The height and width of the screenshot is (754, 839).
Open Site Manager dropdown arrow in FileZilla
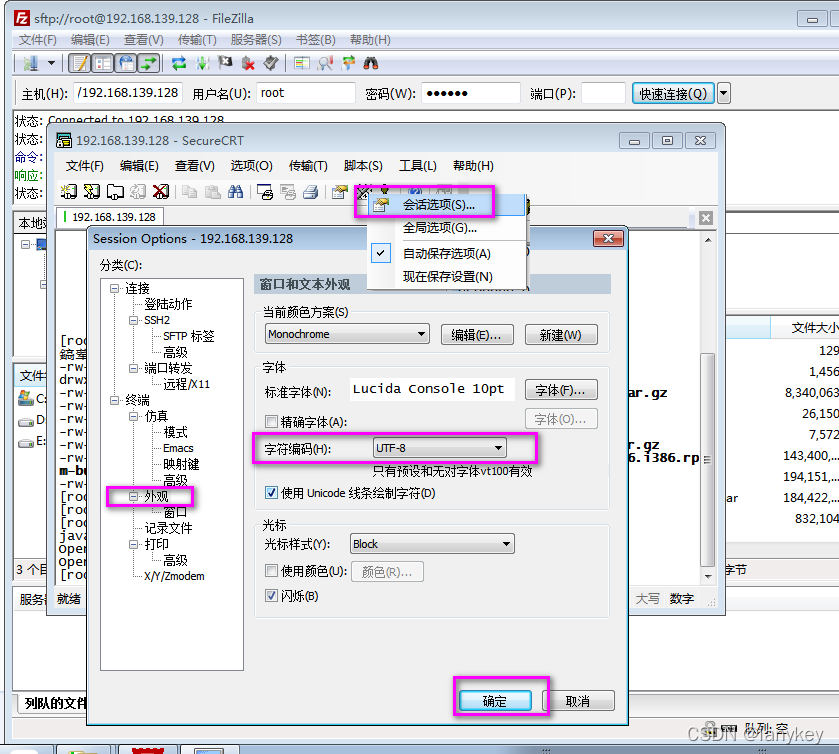(51, 63)
